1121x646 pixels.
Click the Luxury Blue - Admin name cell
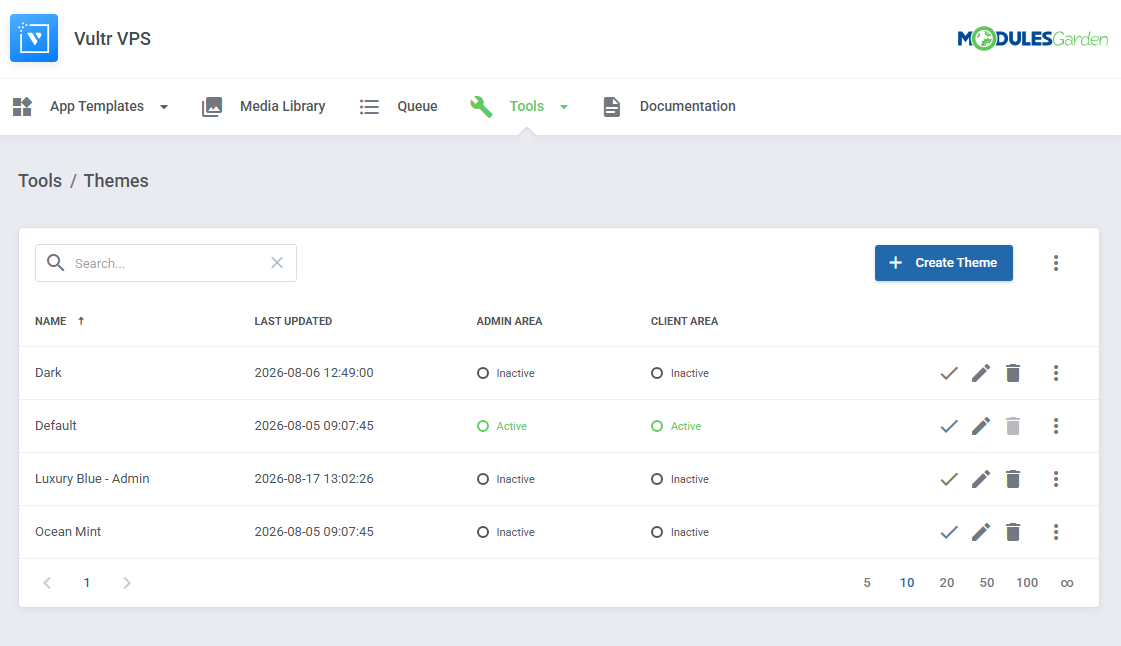pos(92,479)
